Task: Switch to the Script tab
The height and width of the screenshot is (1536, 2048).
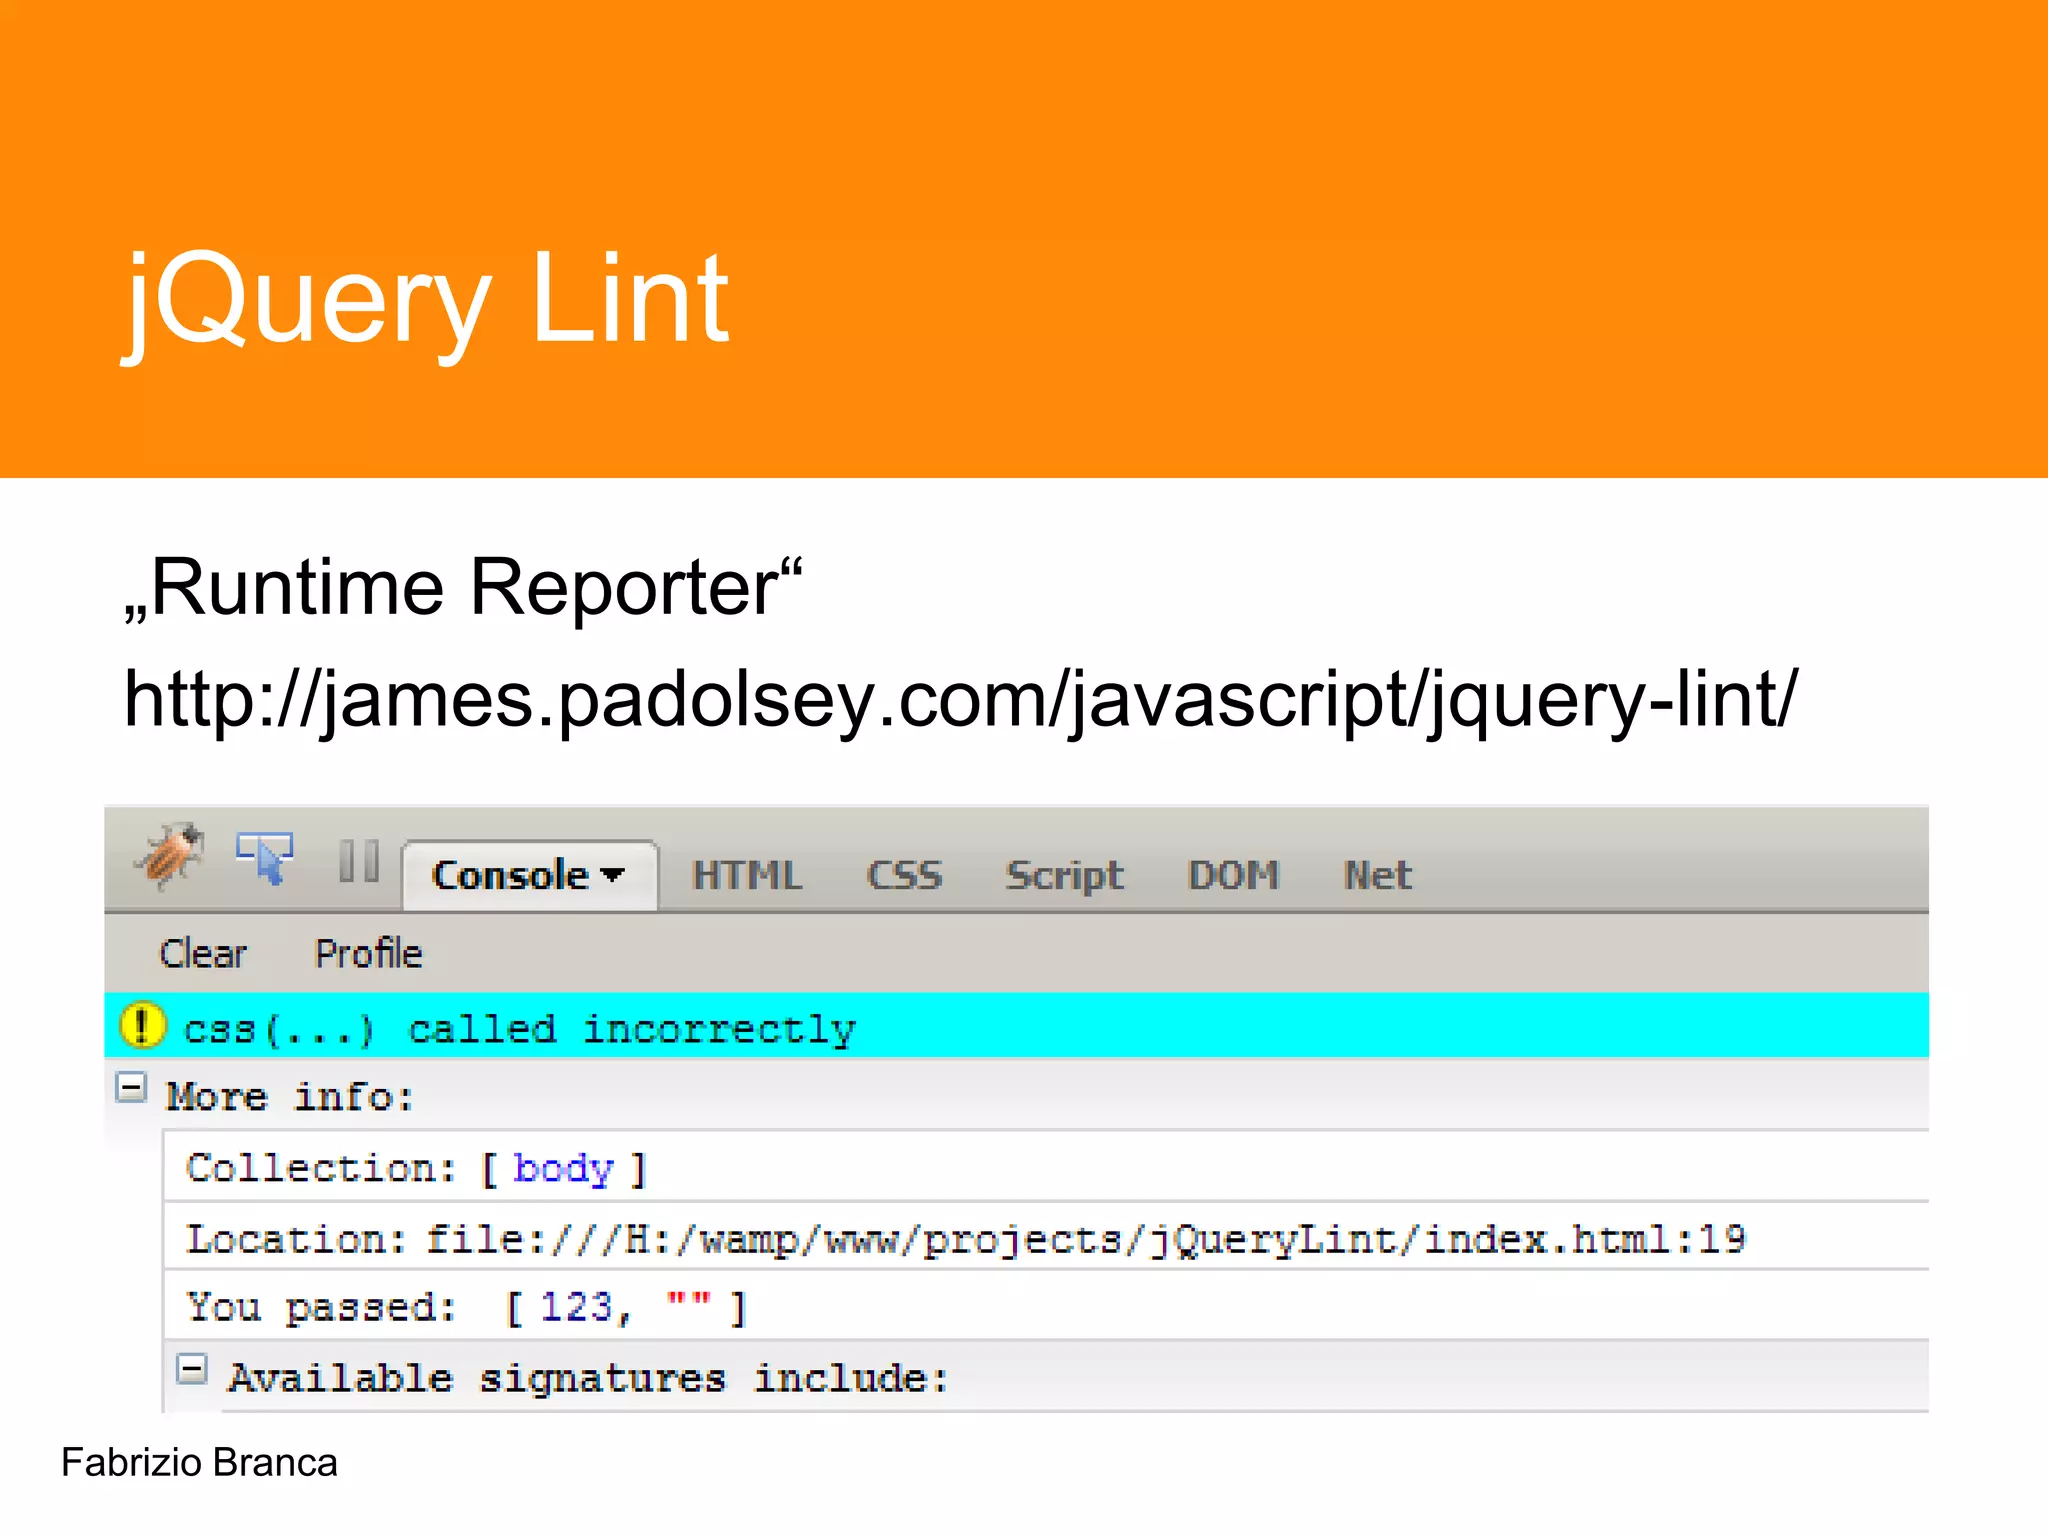Action: 1065,877
